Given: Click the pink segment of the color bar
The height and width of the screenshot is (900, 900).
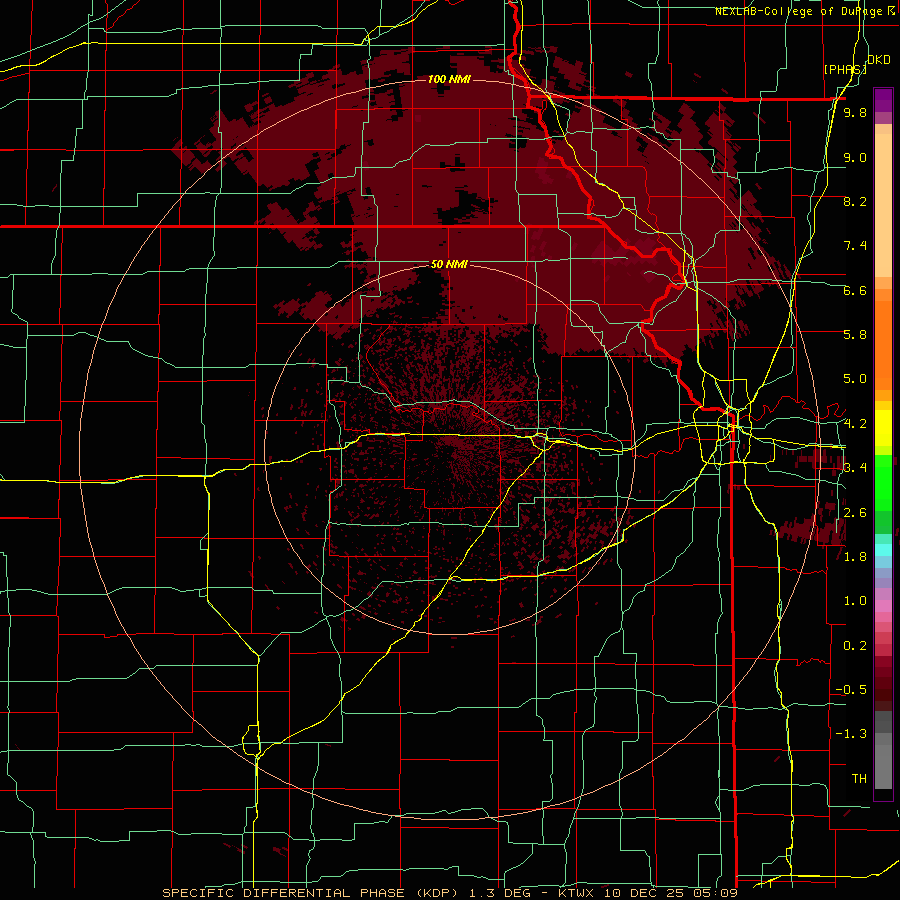Looking at the screenshot, I should (883, 606).
